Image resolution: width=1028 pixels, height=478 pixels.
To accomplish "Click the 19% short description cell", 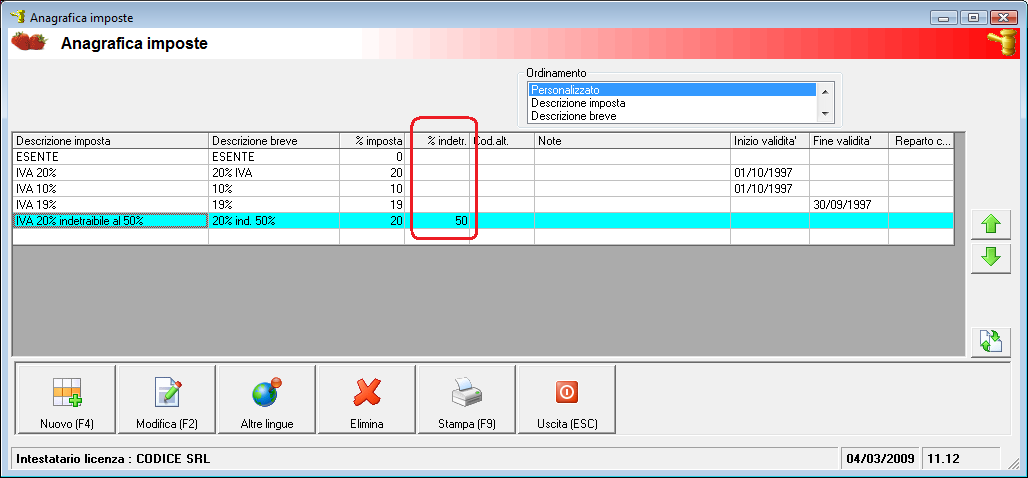I will coord(274,205).
